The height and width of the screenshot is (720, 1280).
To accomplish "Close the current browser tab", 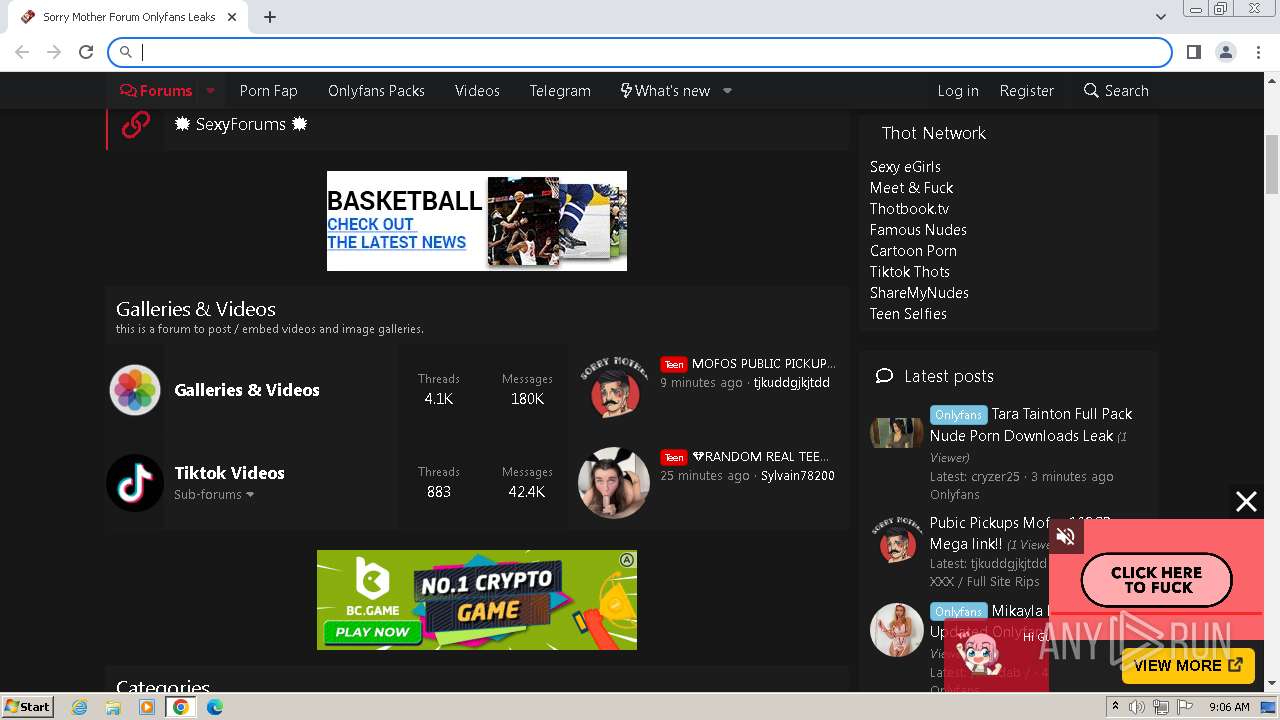I will pos(233,17).
